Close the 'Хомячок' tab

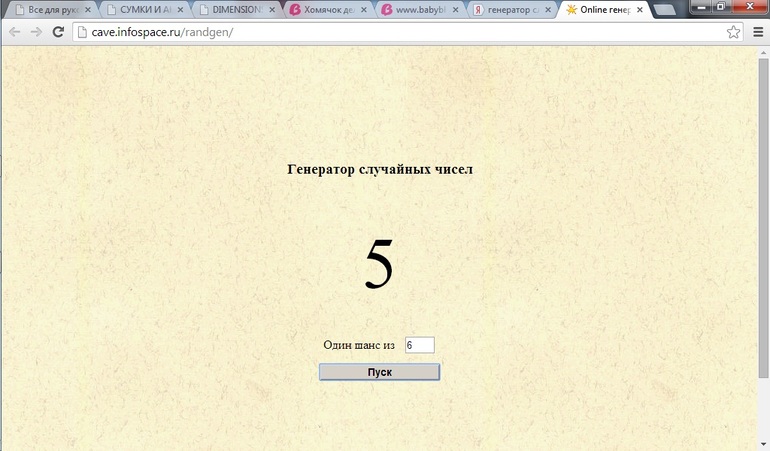pyautogui.click(x=364, y=10)
